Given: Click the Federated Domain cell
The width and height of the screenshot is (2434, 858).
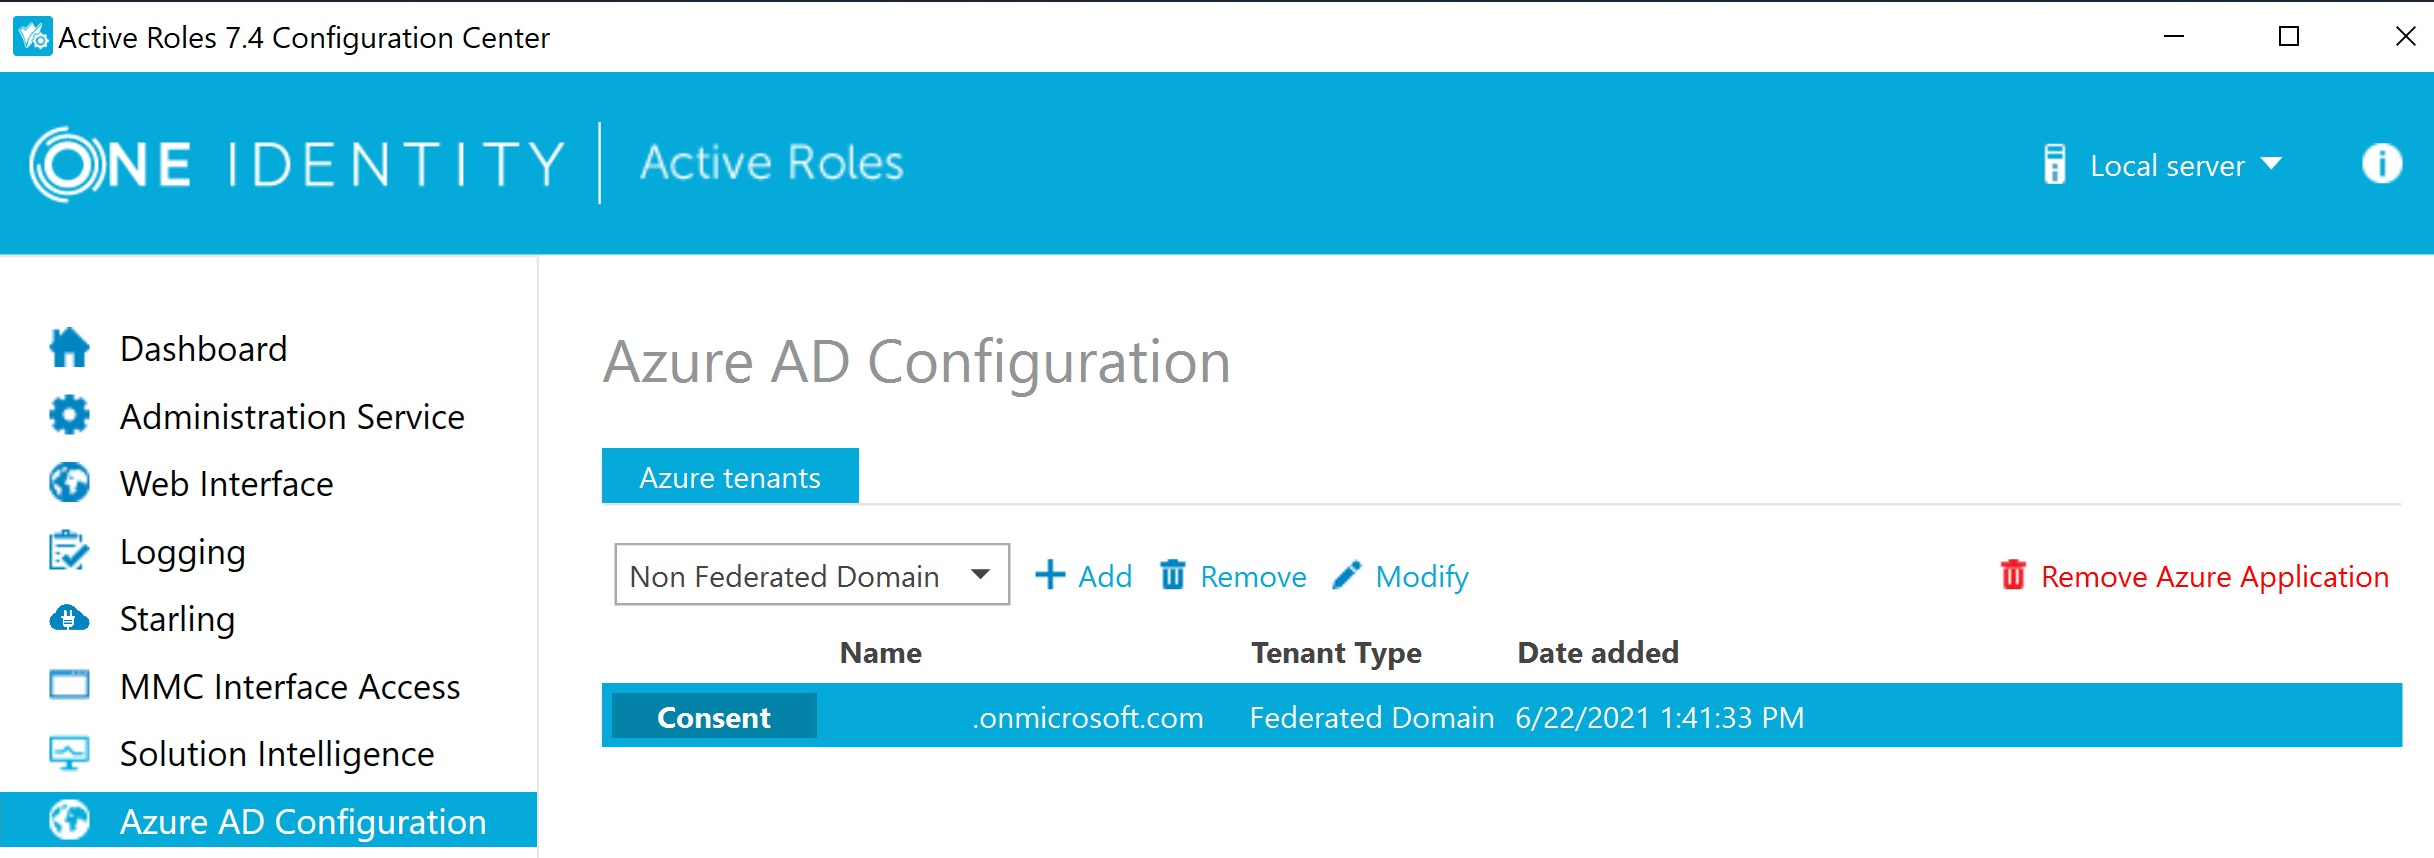Looking at the screenshot, I should tap(1371, 717).
